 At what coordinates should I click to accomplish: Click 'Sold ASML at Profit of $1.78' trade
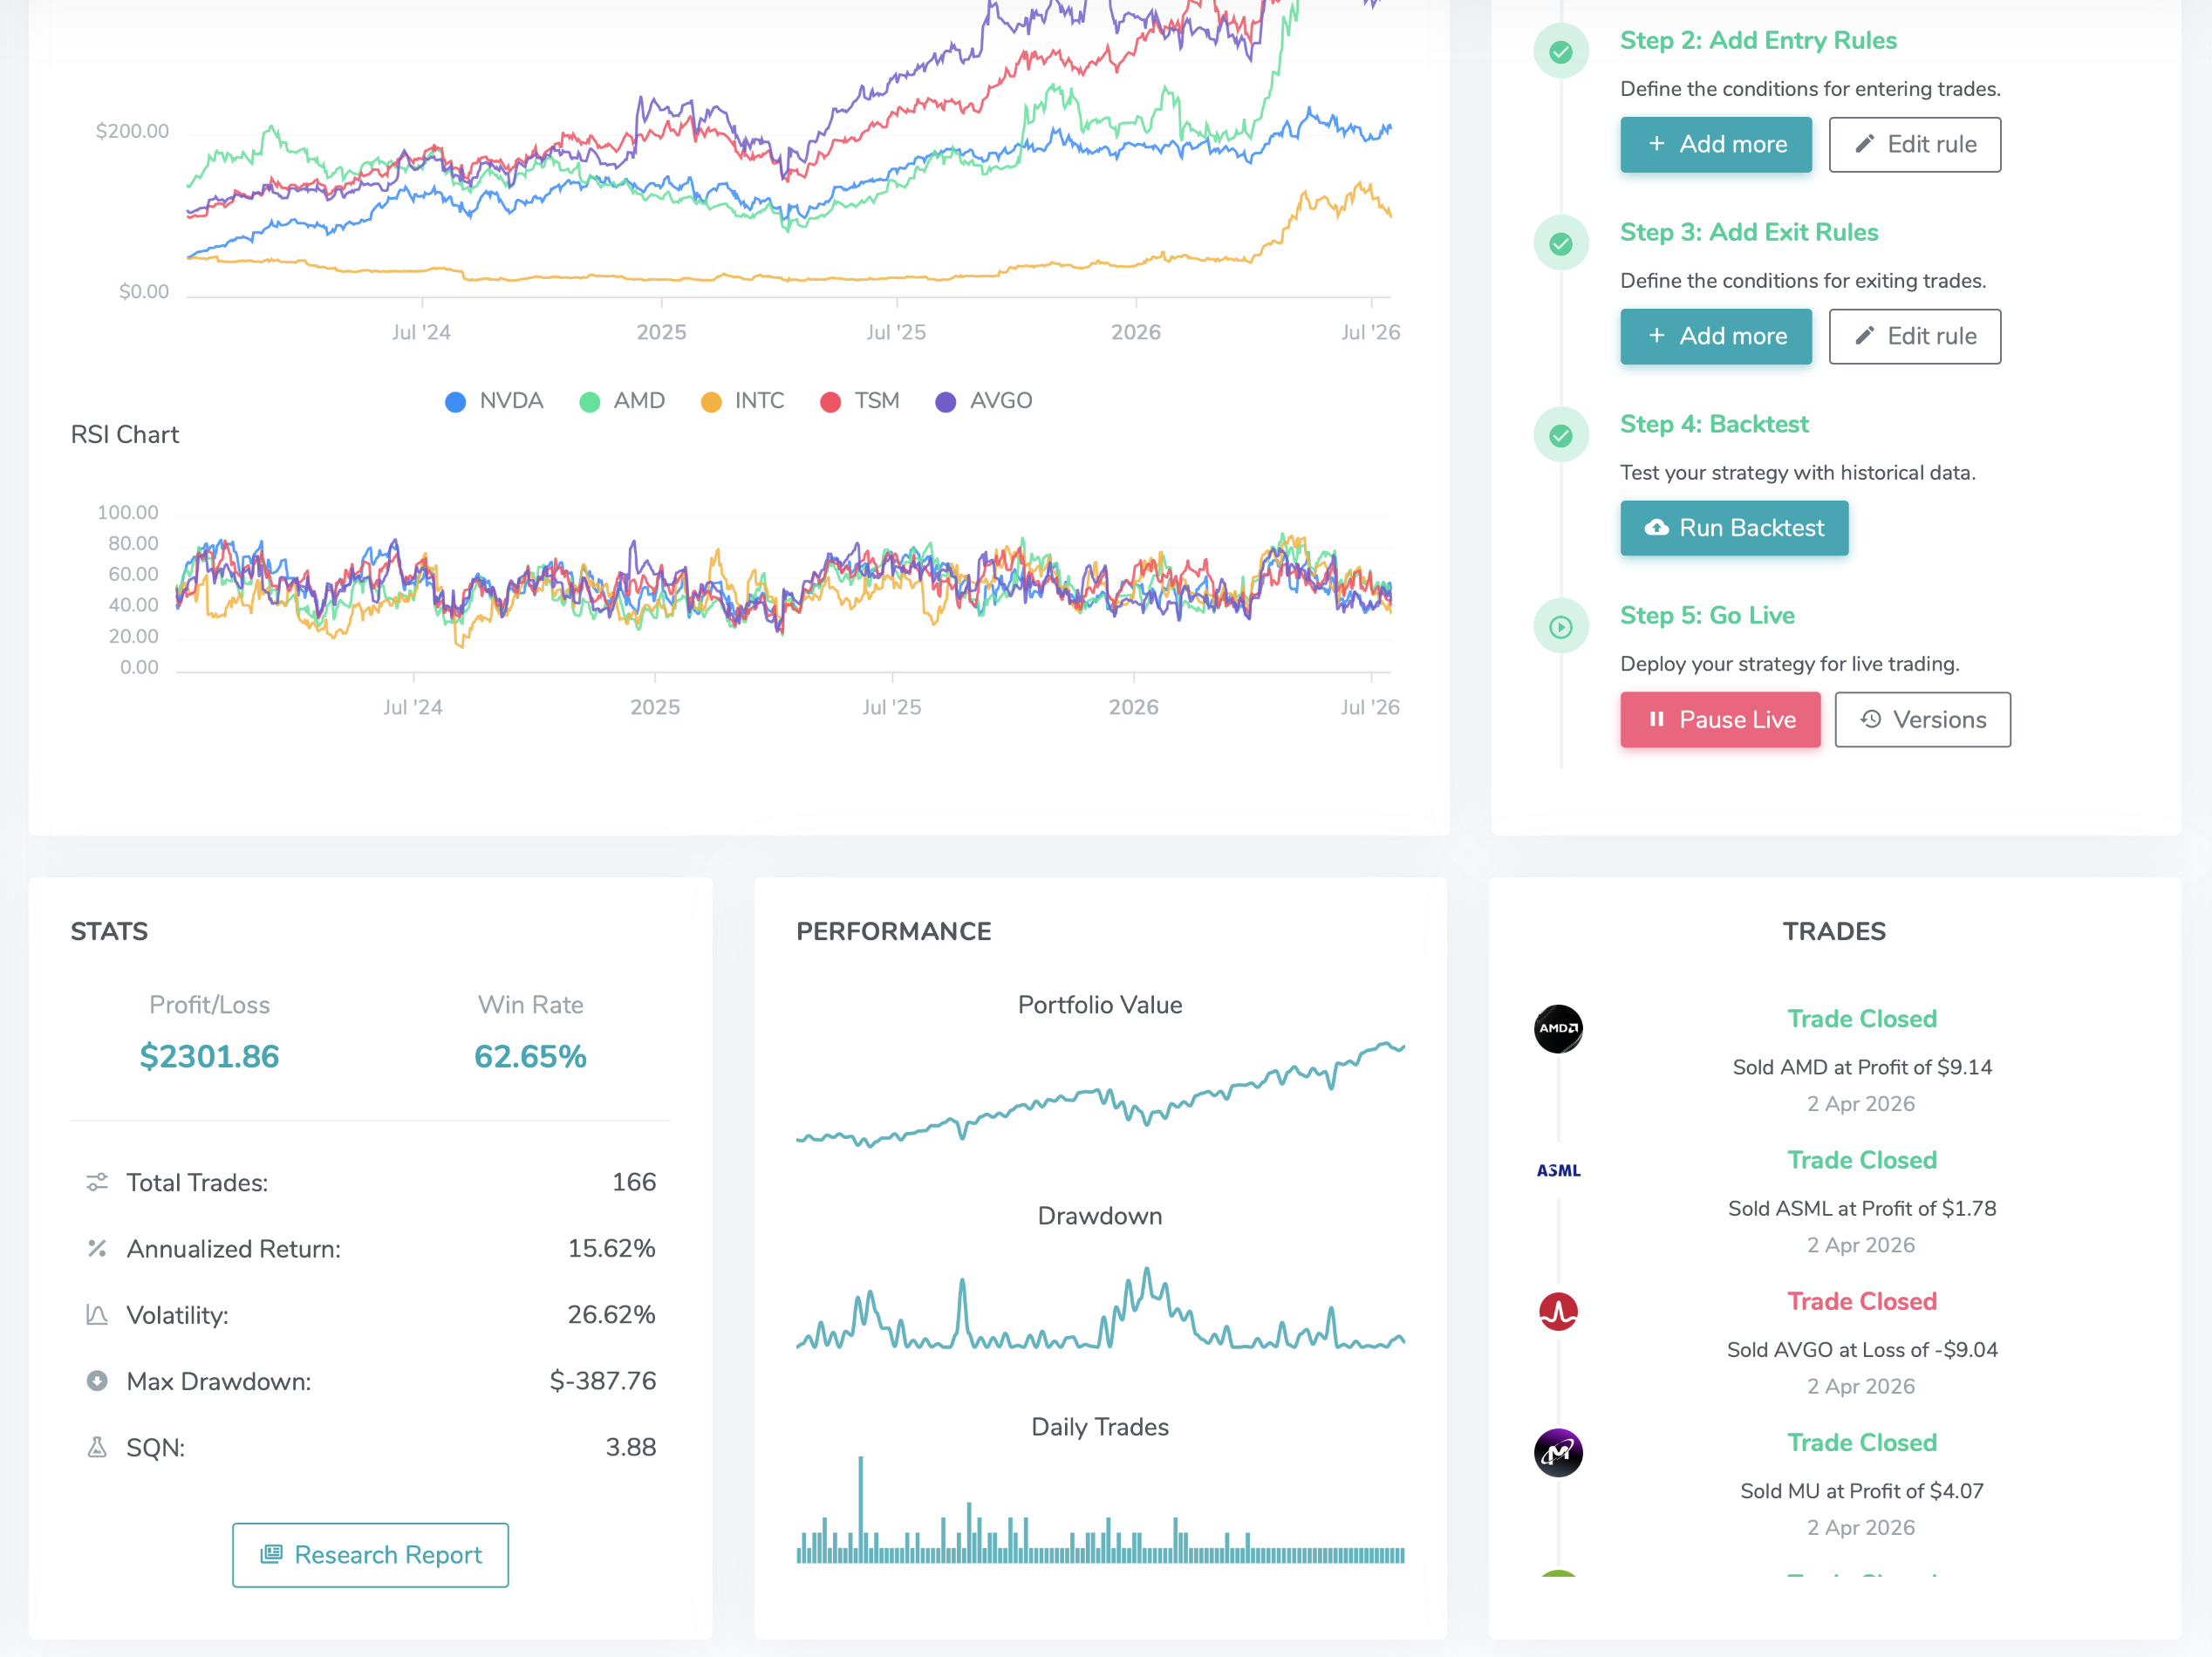1862,1208
